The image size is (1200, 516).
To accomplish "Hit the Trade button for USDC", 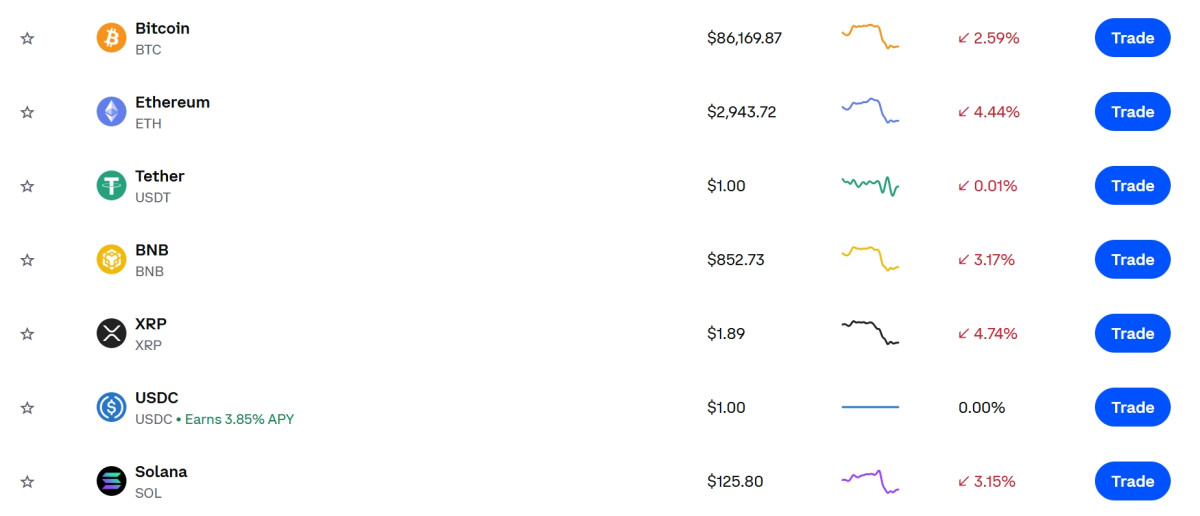I will click(x=1132, y=408).
